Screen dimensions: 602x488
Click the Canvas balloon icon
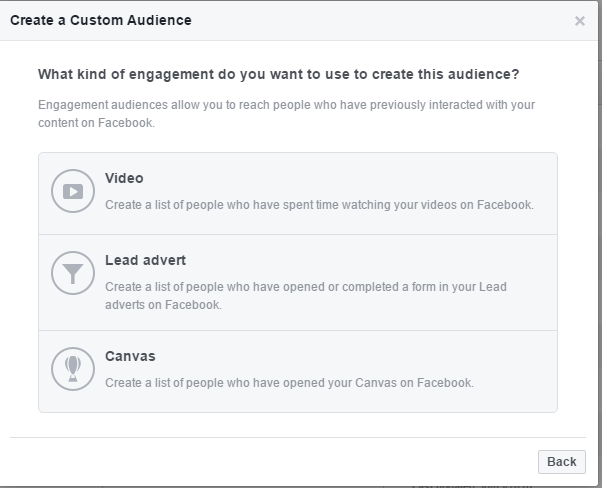tap(72, 370)
